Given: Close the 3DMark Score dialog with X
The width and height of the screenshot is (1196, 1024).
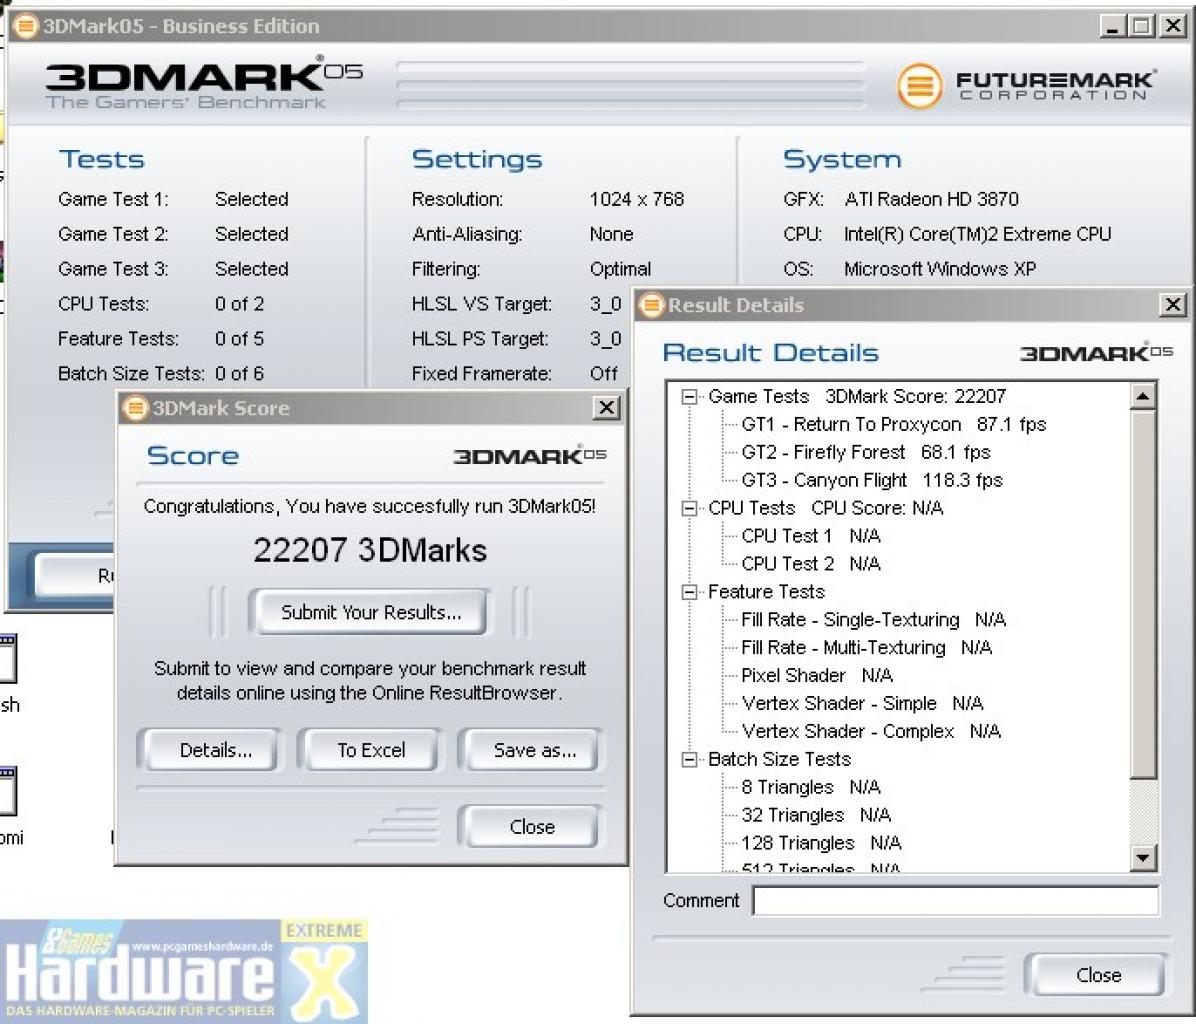Looking at the screenshot, I should click(606, 408).
